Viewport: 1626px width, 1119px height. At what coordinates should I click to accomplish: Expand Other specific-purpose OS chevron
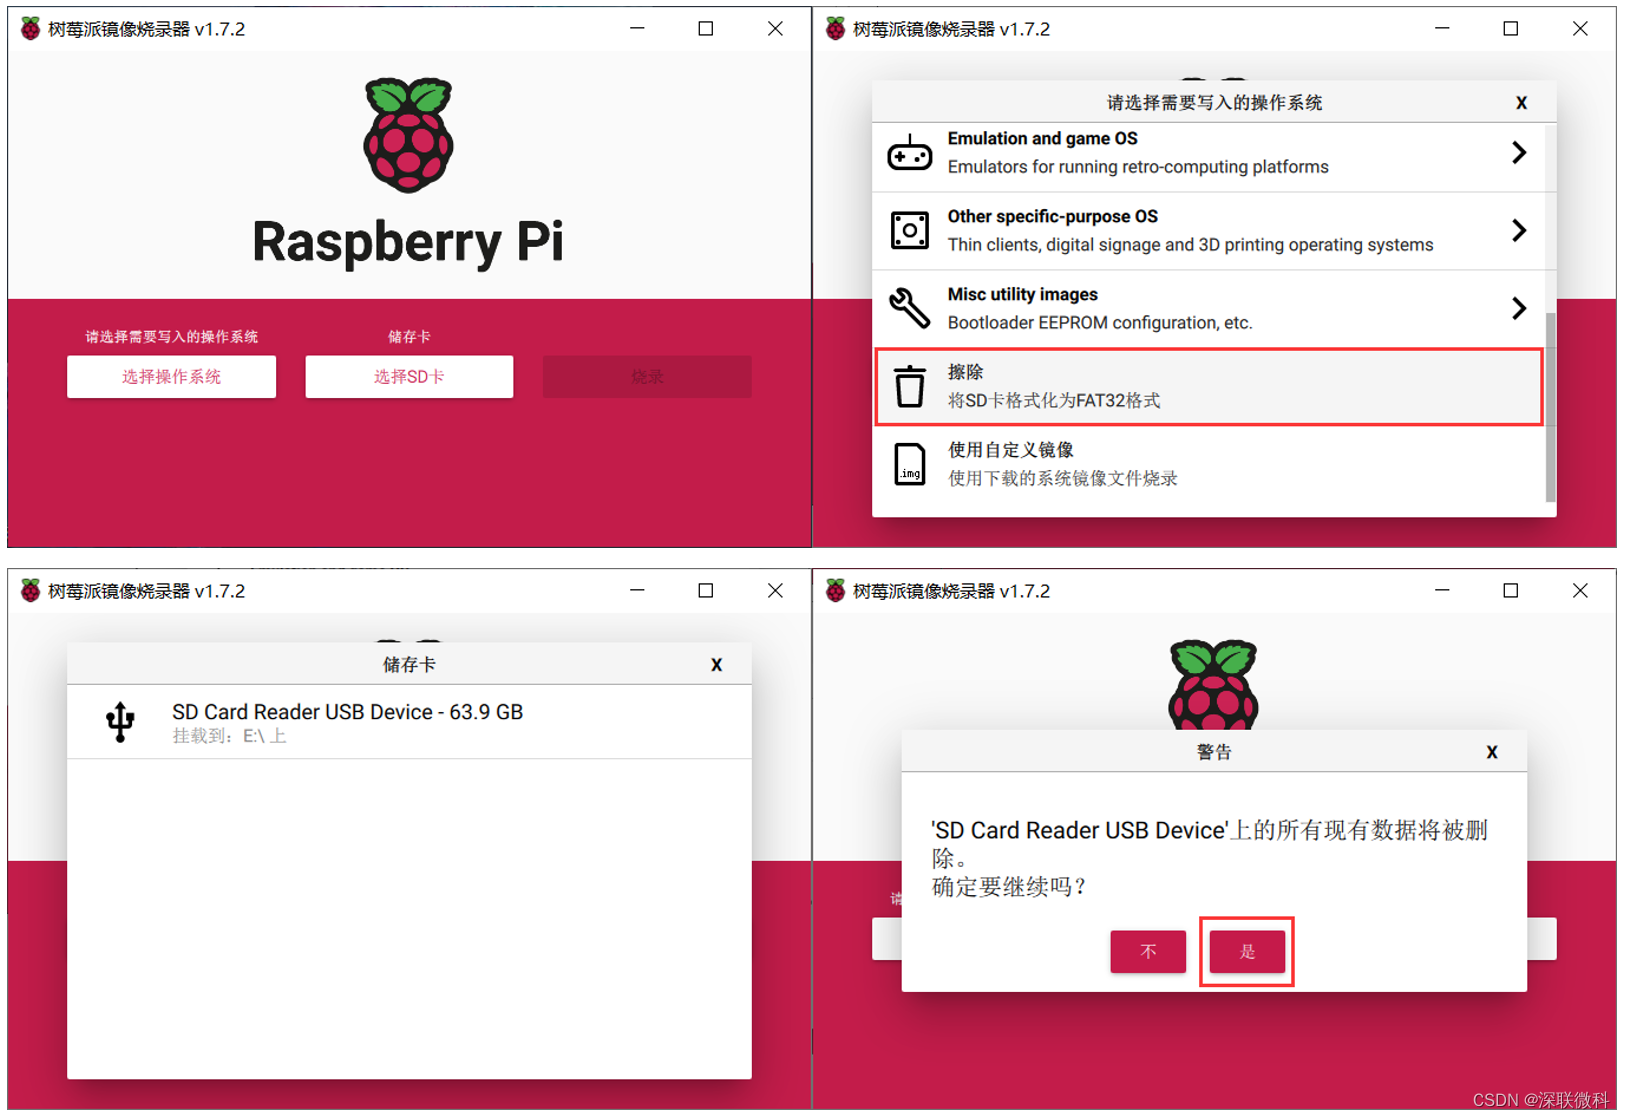(x=1519, y=230)
